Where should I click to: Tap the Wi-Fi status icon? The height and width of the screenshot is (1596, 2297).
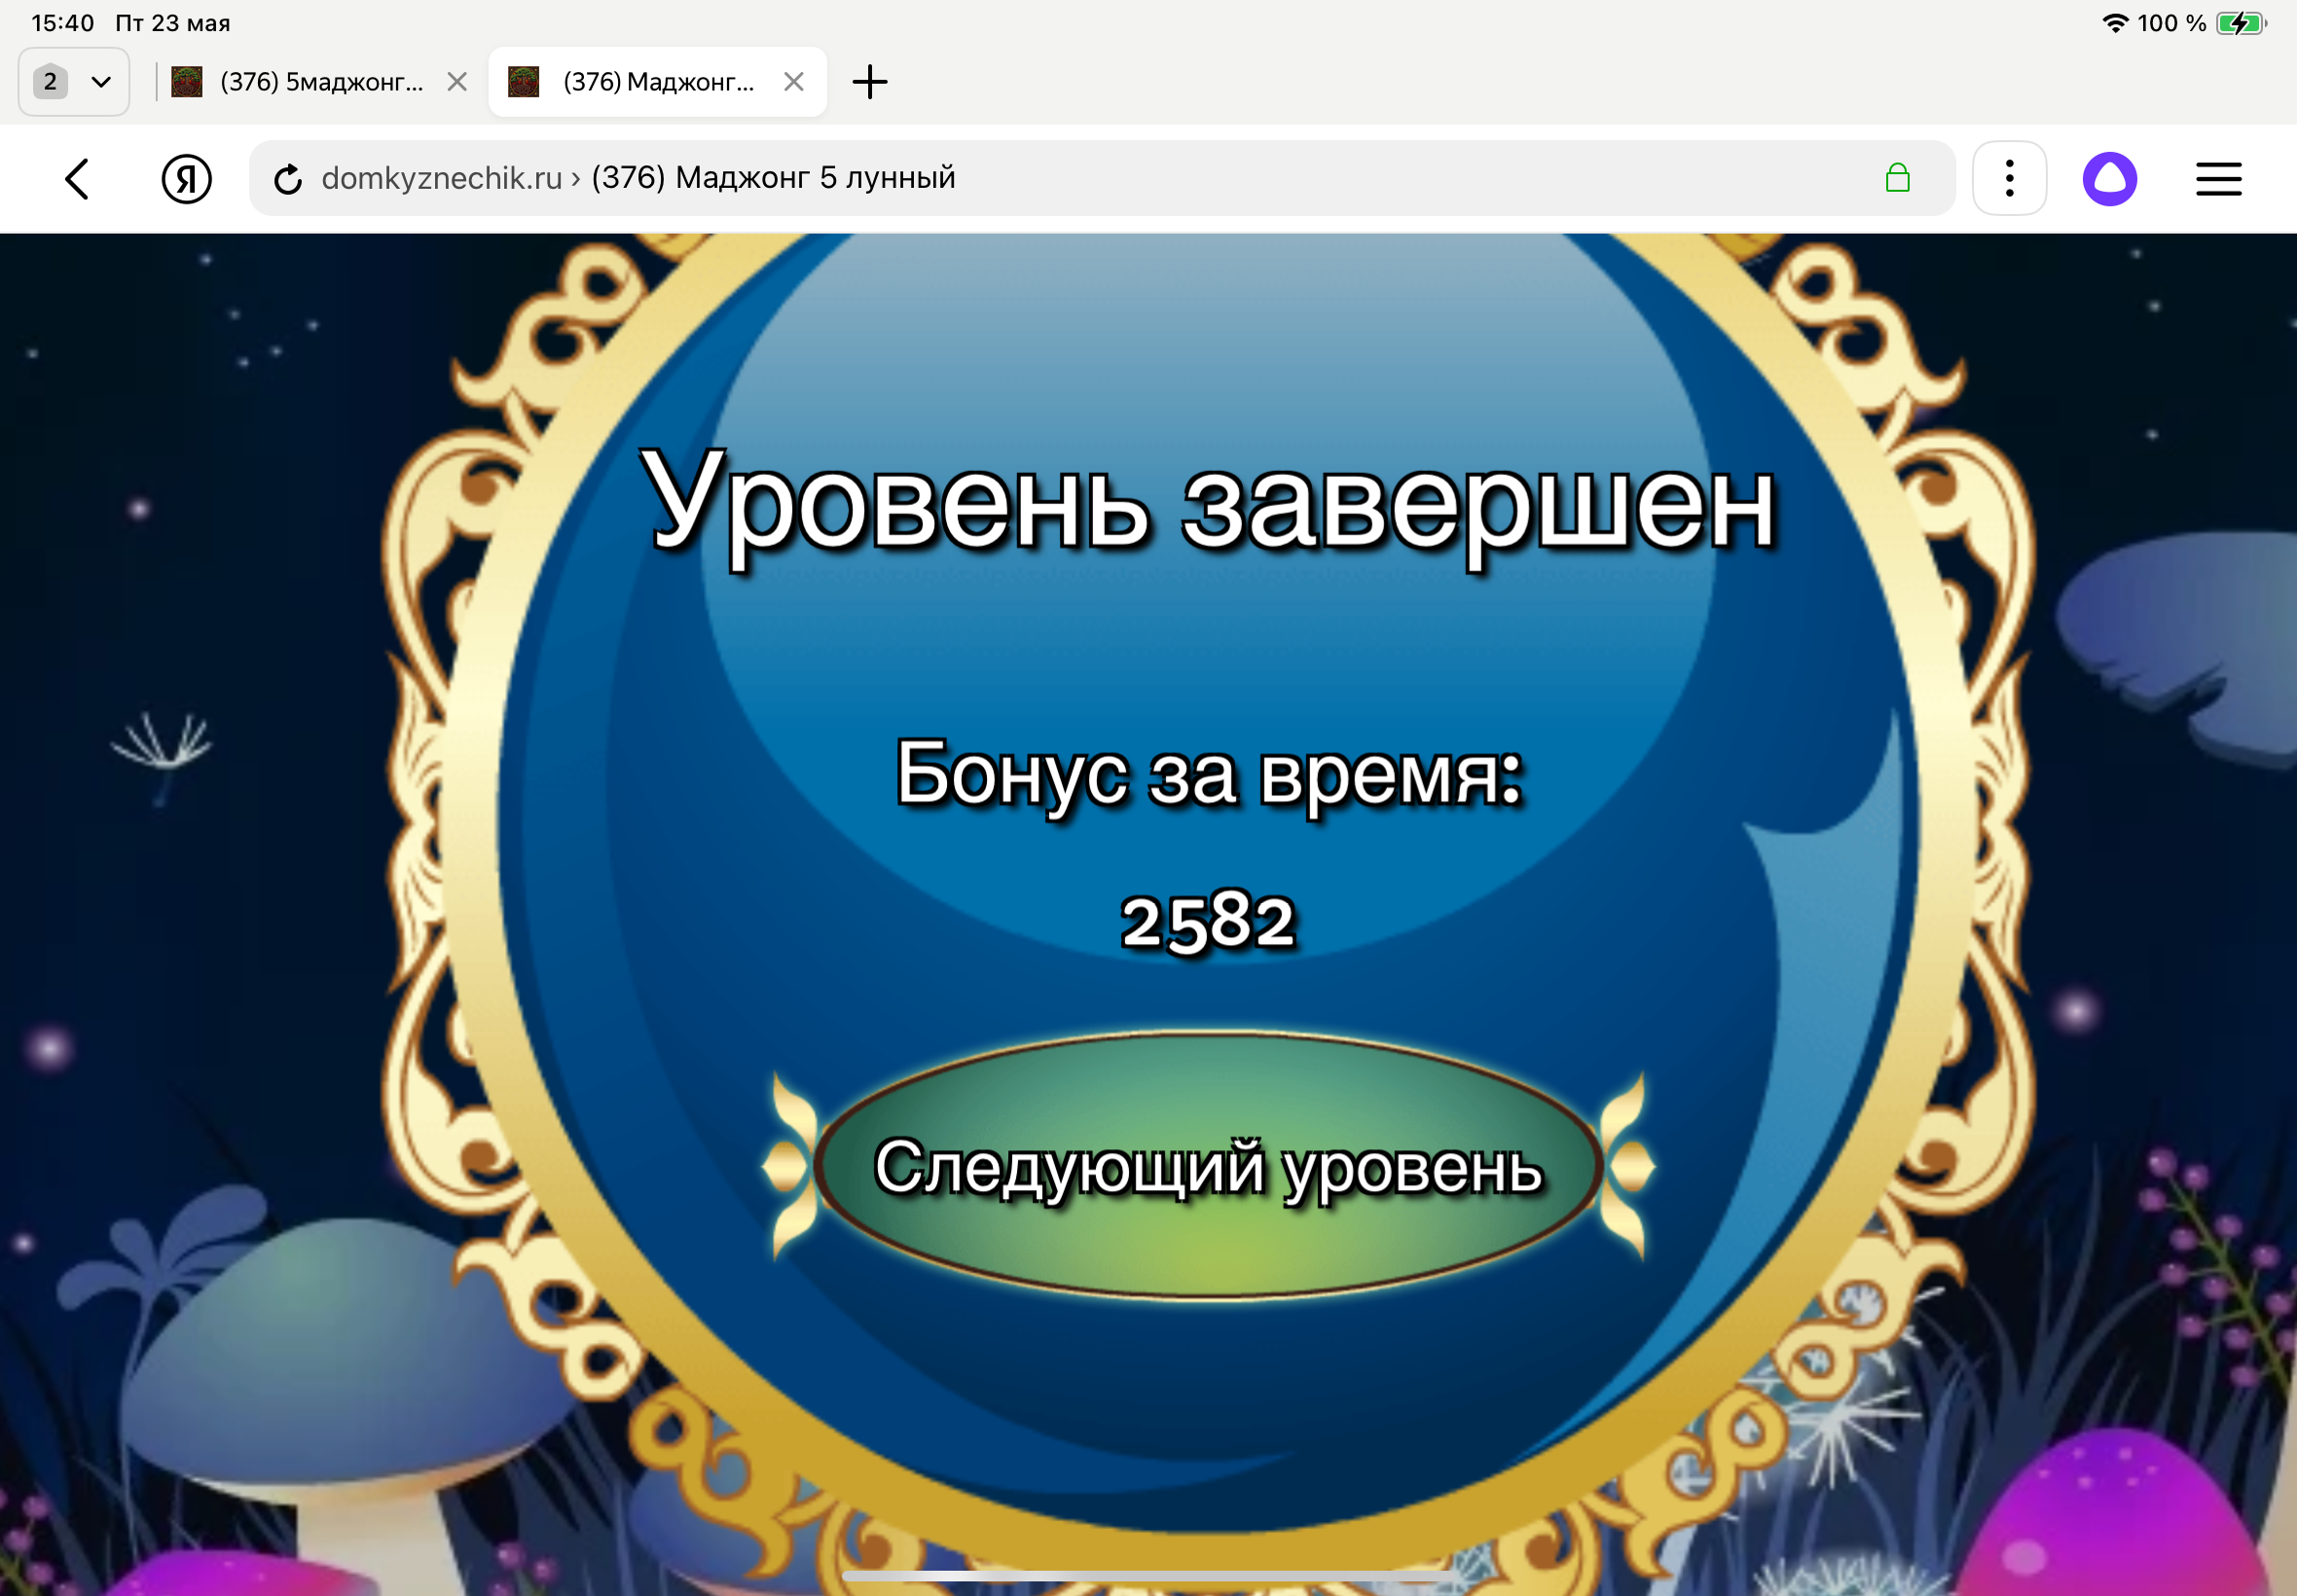[2114, 23]
